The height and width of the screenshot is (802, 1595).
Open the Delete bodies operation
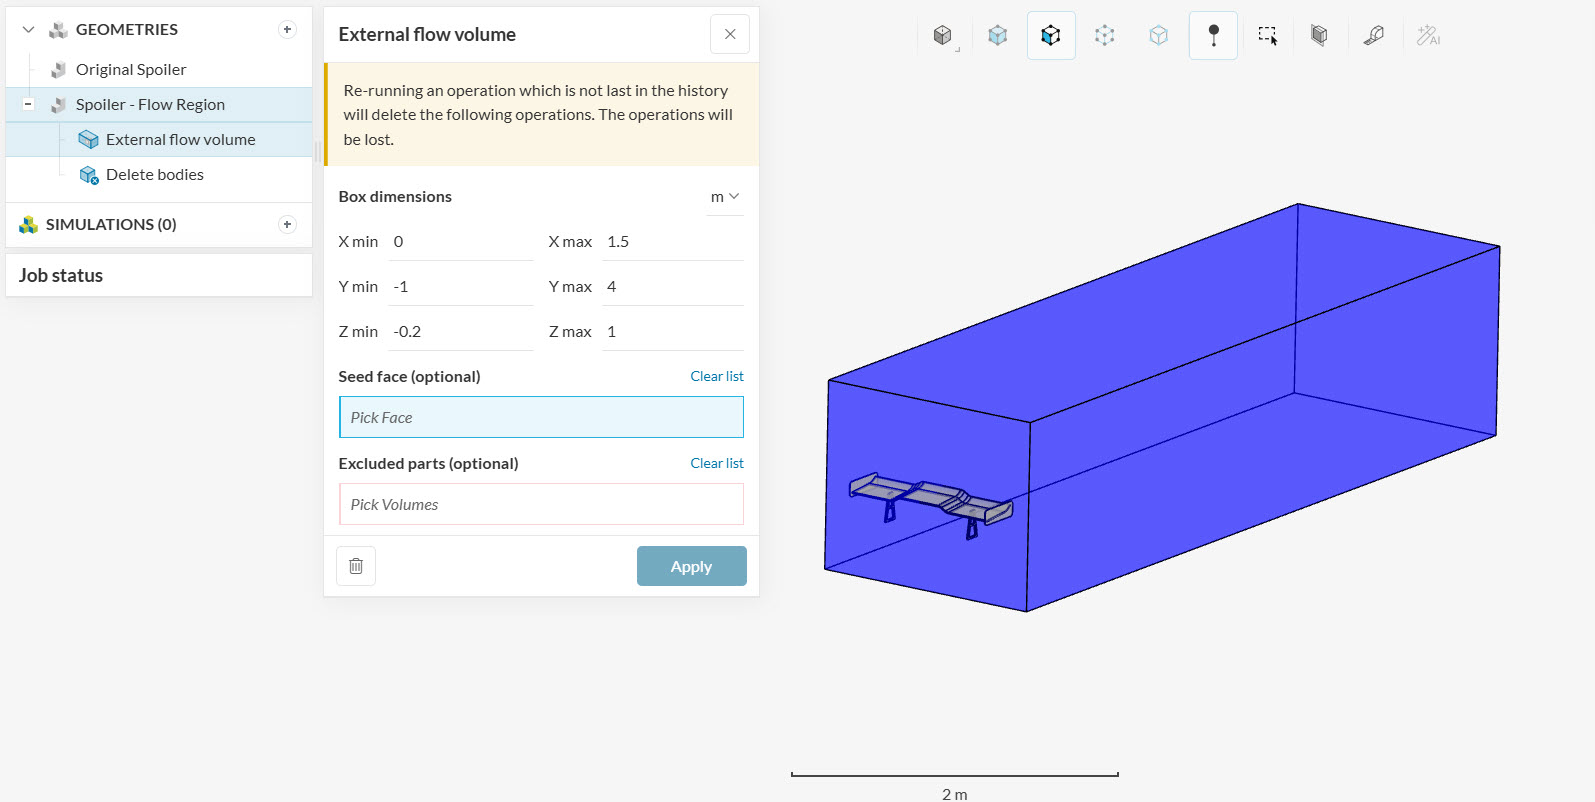pyautogui.click(x=154, y=175)
